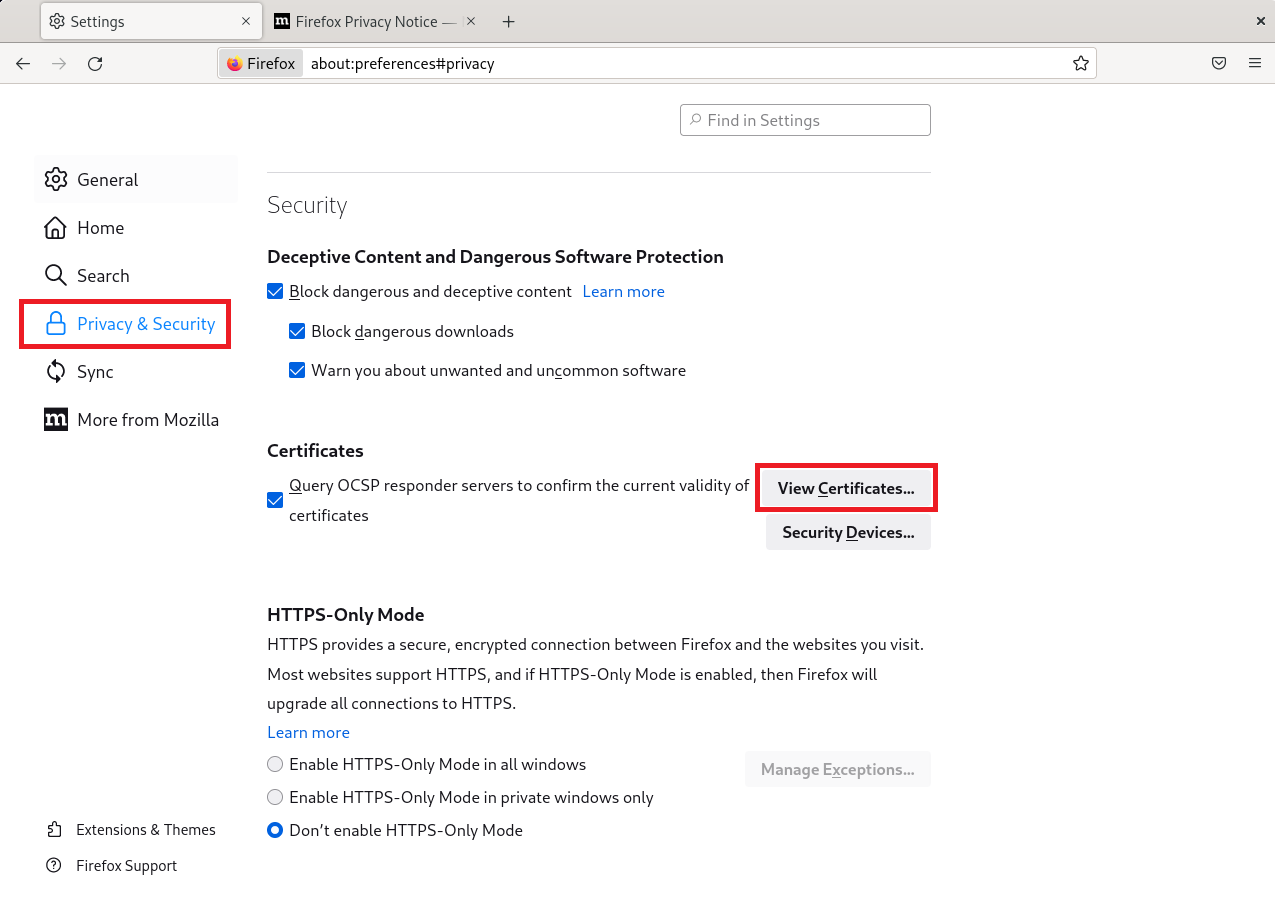Open the Security Devices dialog
This screenshot has width=1275, height=908.
[848, 532]
